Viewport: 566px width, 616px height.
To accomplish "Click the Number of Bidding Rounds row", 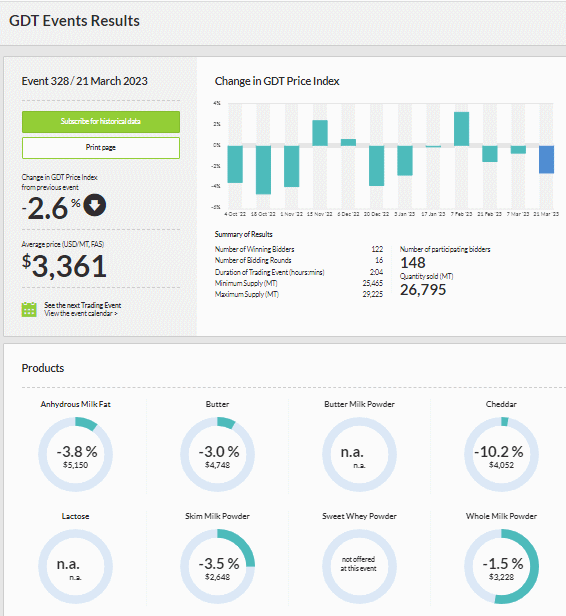I will coord(299,260).
